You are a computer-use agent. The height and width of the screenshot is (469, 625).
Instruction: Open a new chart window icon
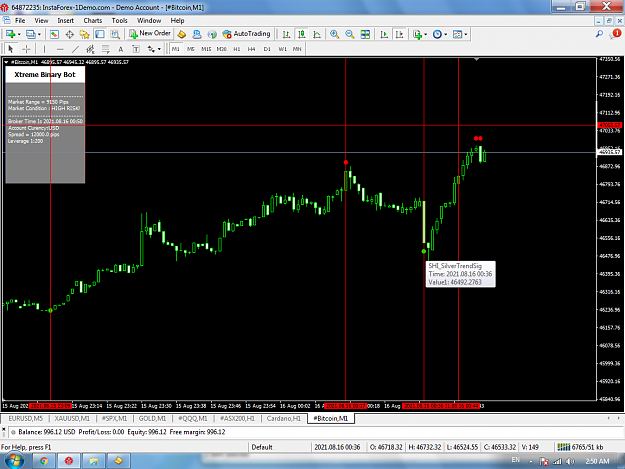click(x=10, y=34)
